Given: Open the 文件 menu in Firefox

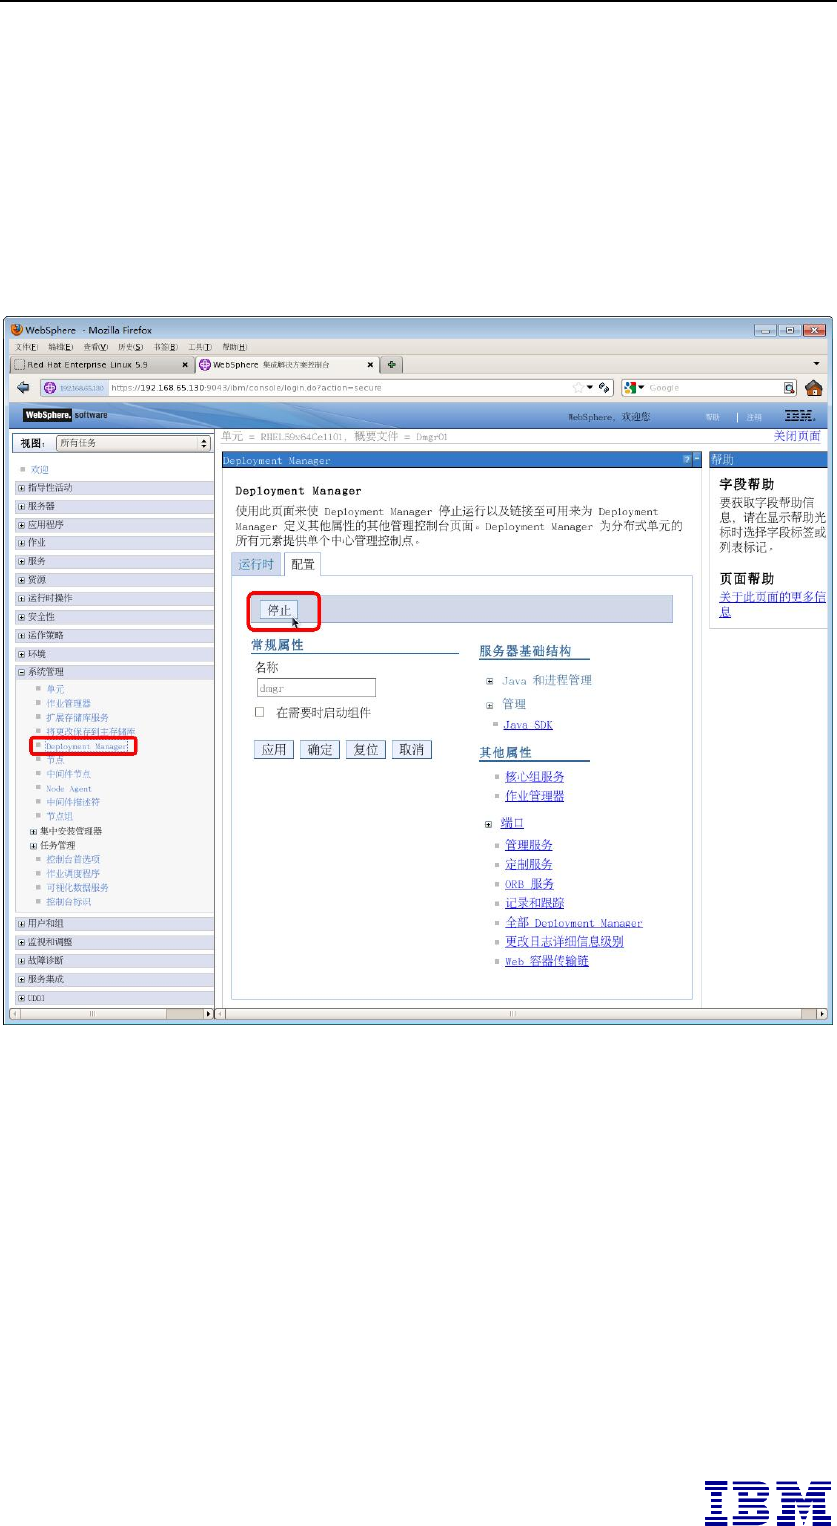Looking at the screenshot, I should click(25, 346).
